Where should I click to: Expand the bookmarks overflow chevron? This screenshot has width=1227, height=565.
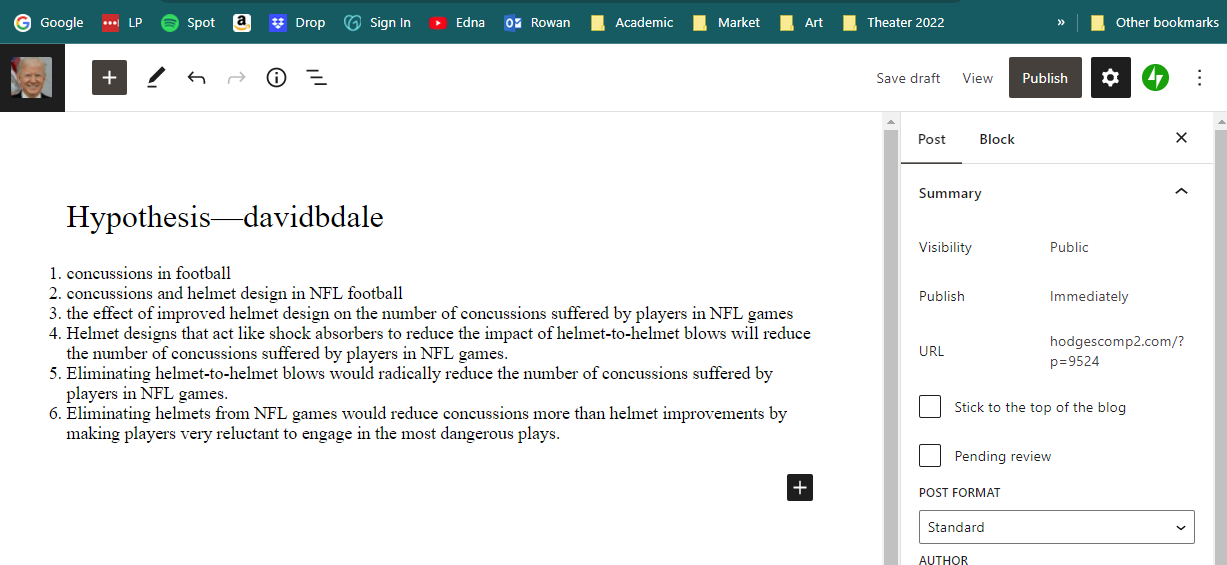[1060, 22]
